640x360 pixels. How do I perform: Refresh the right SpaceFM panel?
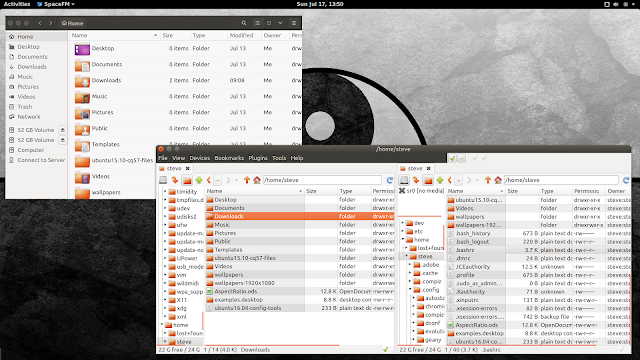(626, 180)
